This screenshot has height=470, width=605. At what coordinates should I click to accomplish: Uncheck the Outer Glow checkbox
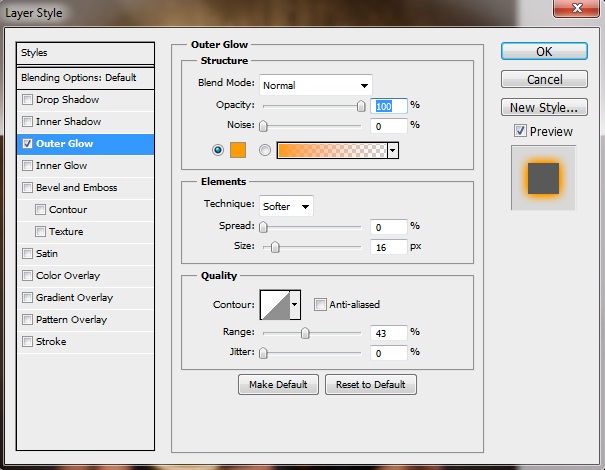pos(27,144)
